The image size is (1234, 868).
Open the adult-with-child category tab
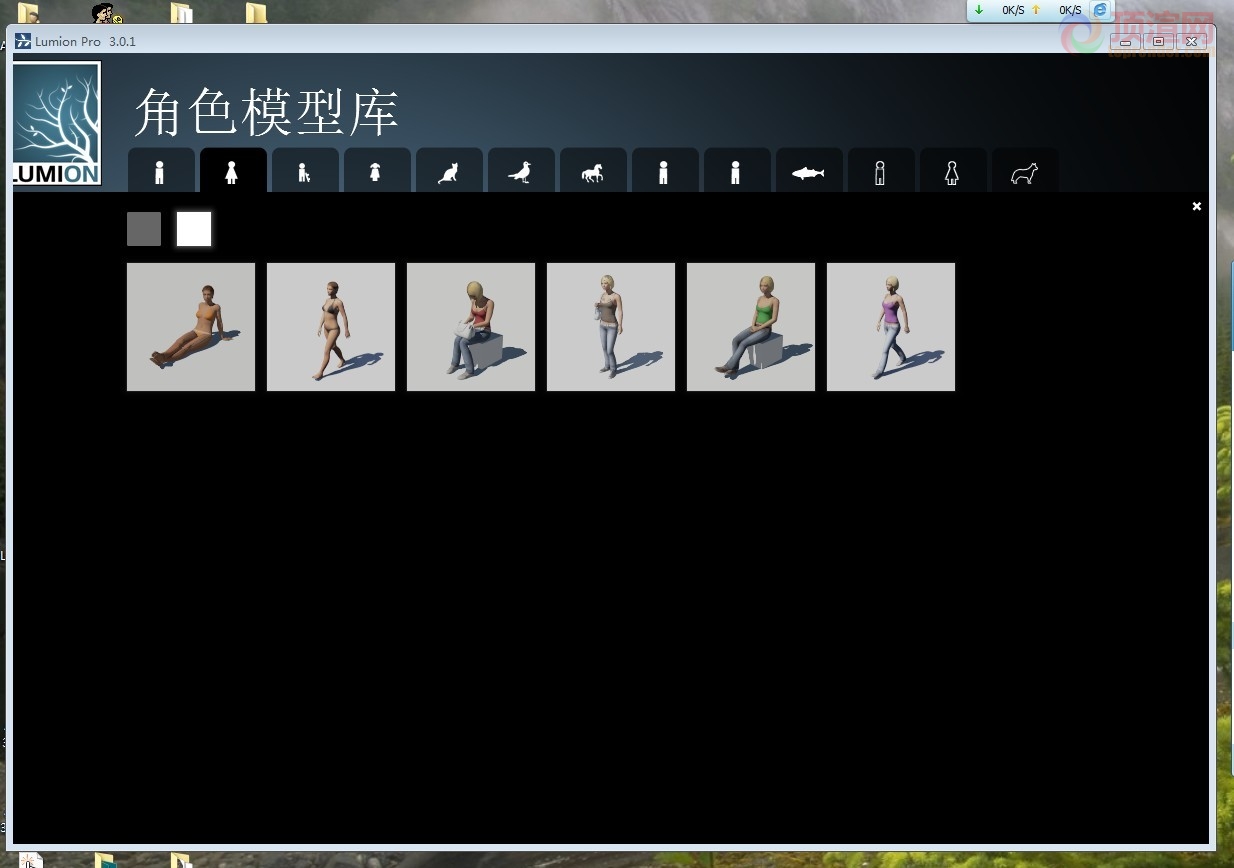tap(304, 171)
